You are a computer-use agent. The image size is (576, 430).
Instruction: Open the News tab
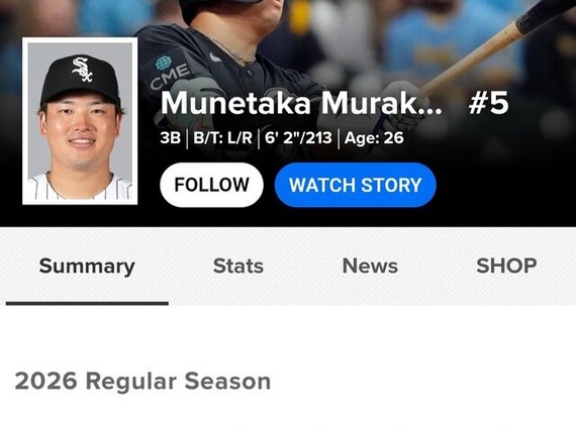[370, 266]
